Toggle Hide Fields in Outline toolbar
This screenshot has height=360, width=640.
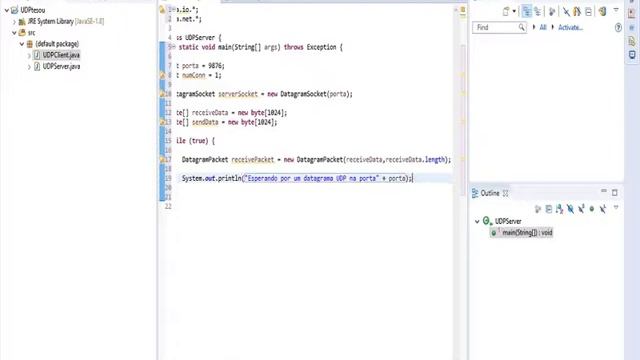pos(570,209)
